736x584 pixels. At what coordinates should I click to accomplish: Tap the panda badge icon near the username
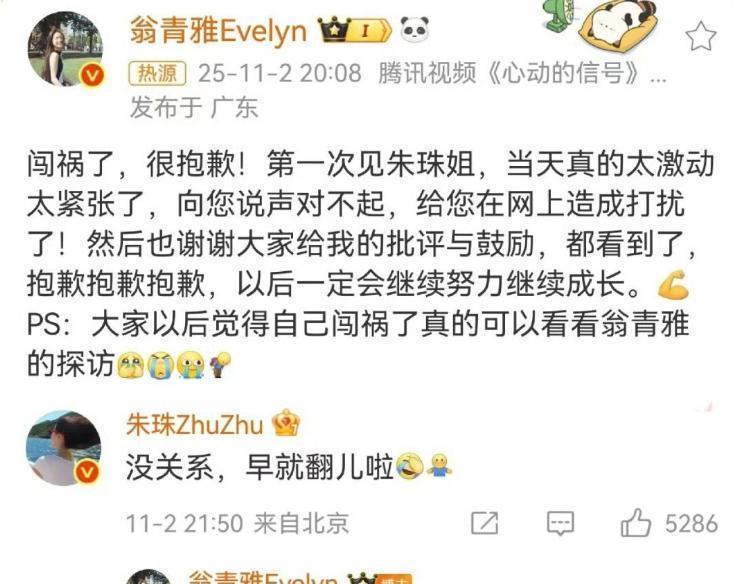coord(415,29)
